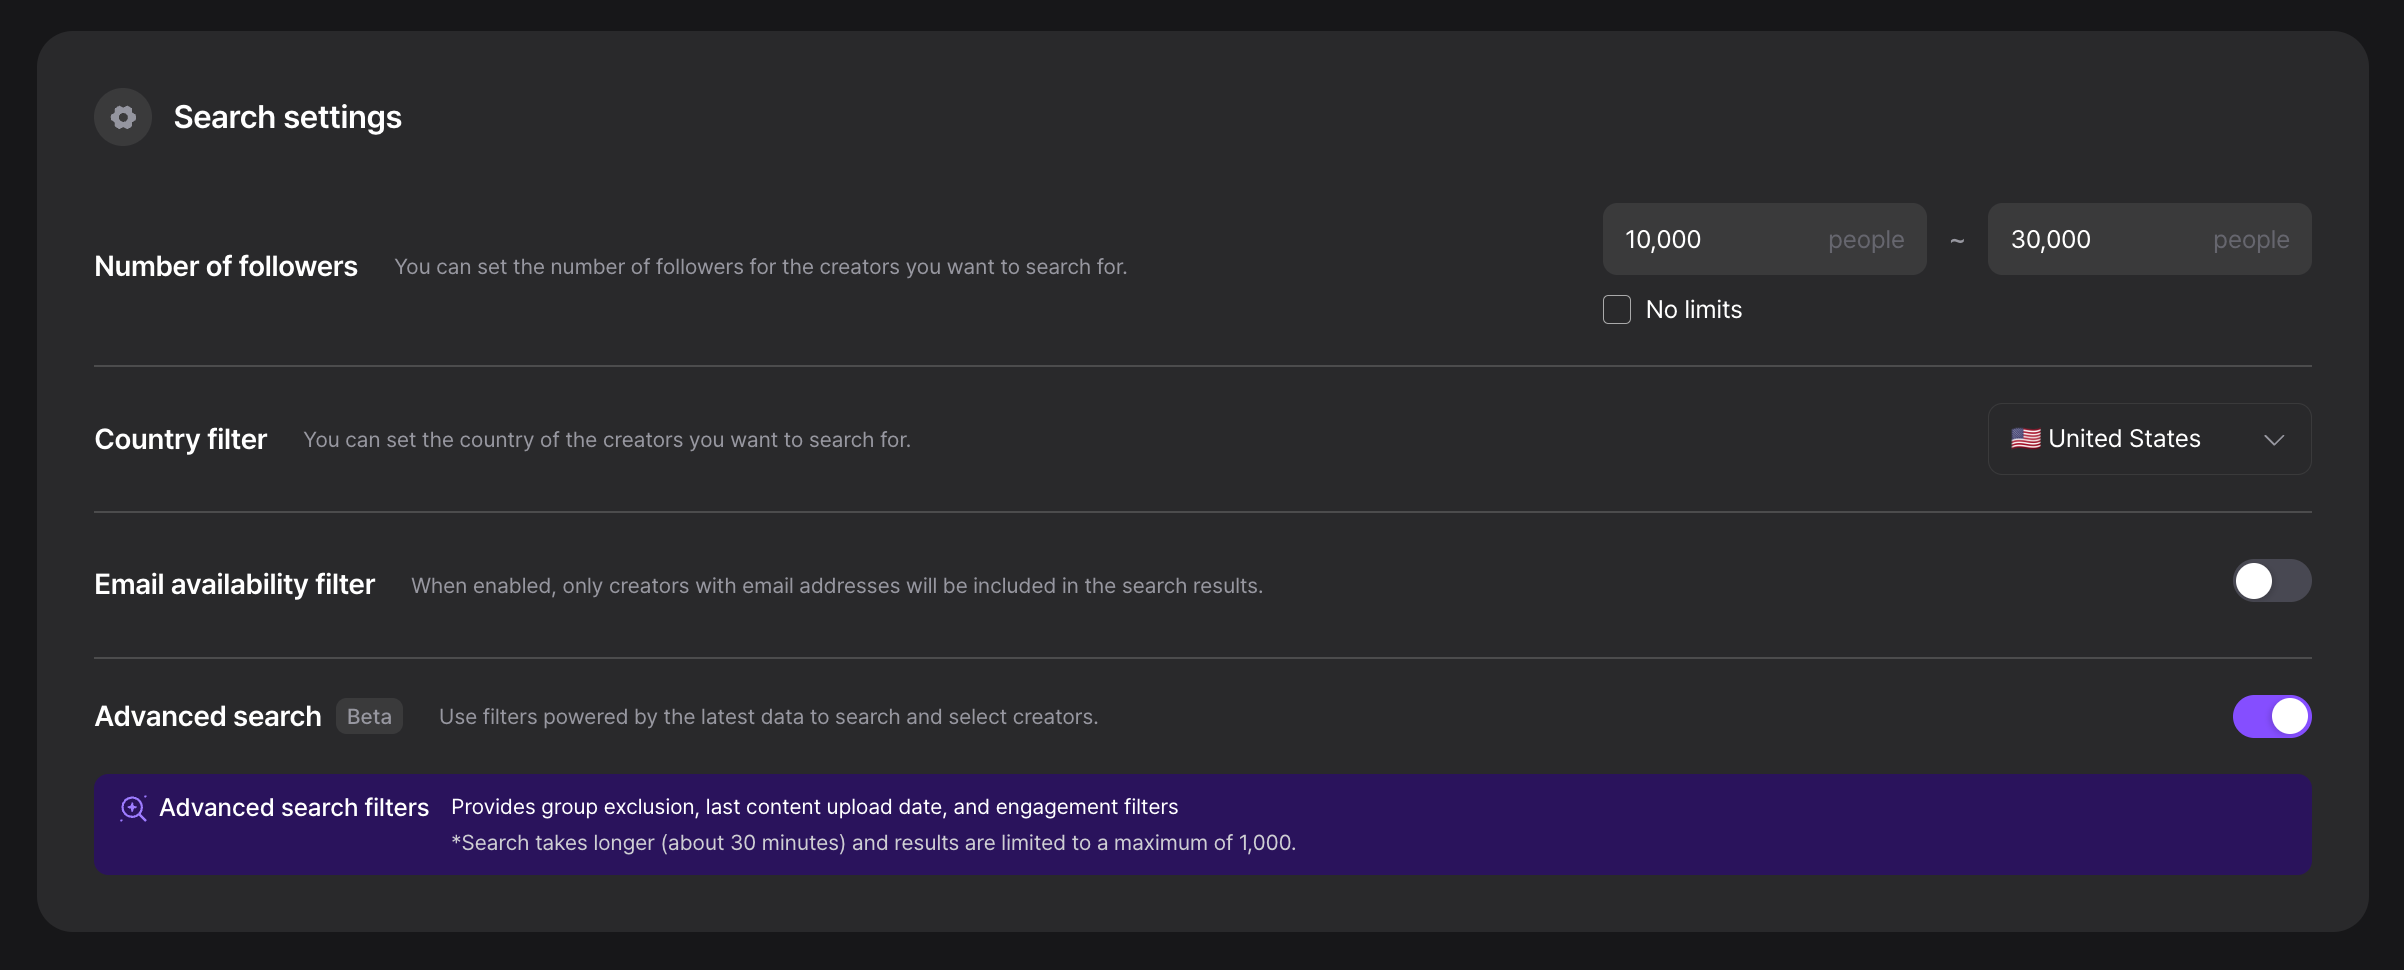Image resolution: width=2404 pixels, height=970 pixels.
Task: Click the maximum followers field showing 30,000
Action: [x=2149, y=239]
